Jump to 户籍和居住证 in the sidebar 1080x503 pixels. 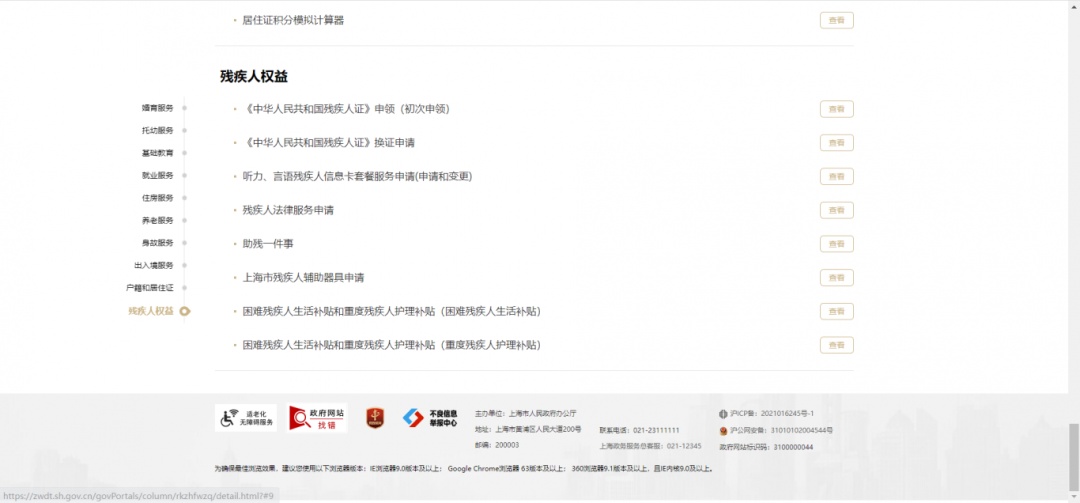point(150,287)
